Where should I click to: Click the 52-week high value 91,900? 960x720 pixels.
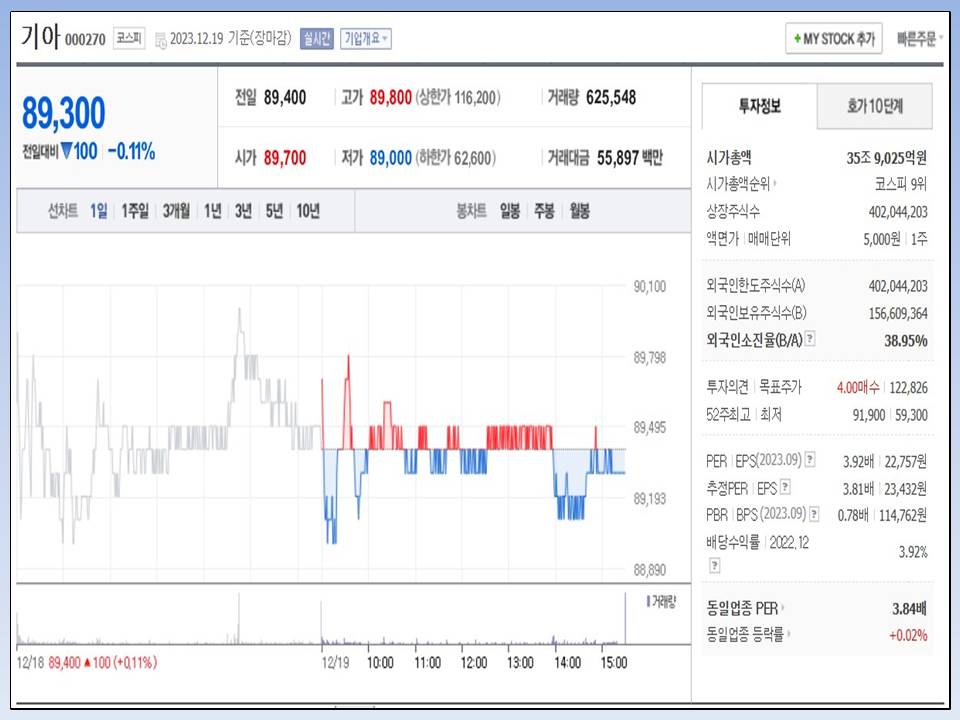coord(869,415)
